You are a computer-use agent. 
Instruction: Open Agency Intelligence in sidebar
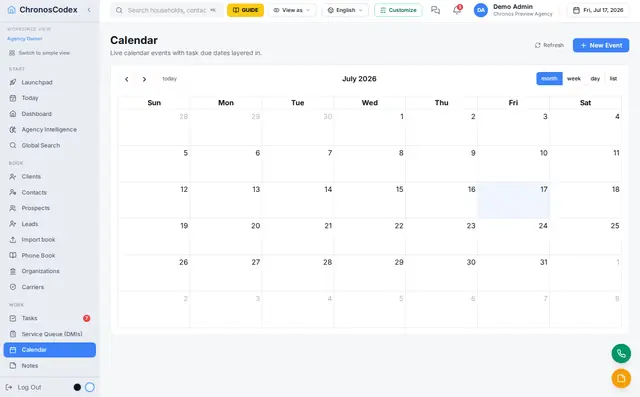click(50, 129)
